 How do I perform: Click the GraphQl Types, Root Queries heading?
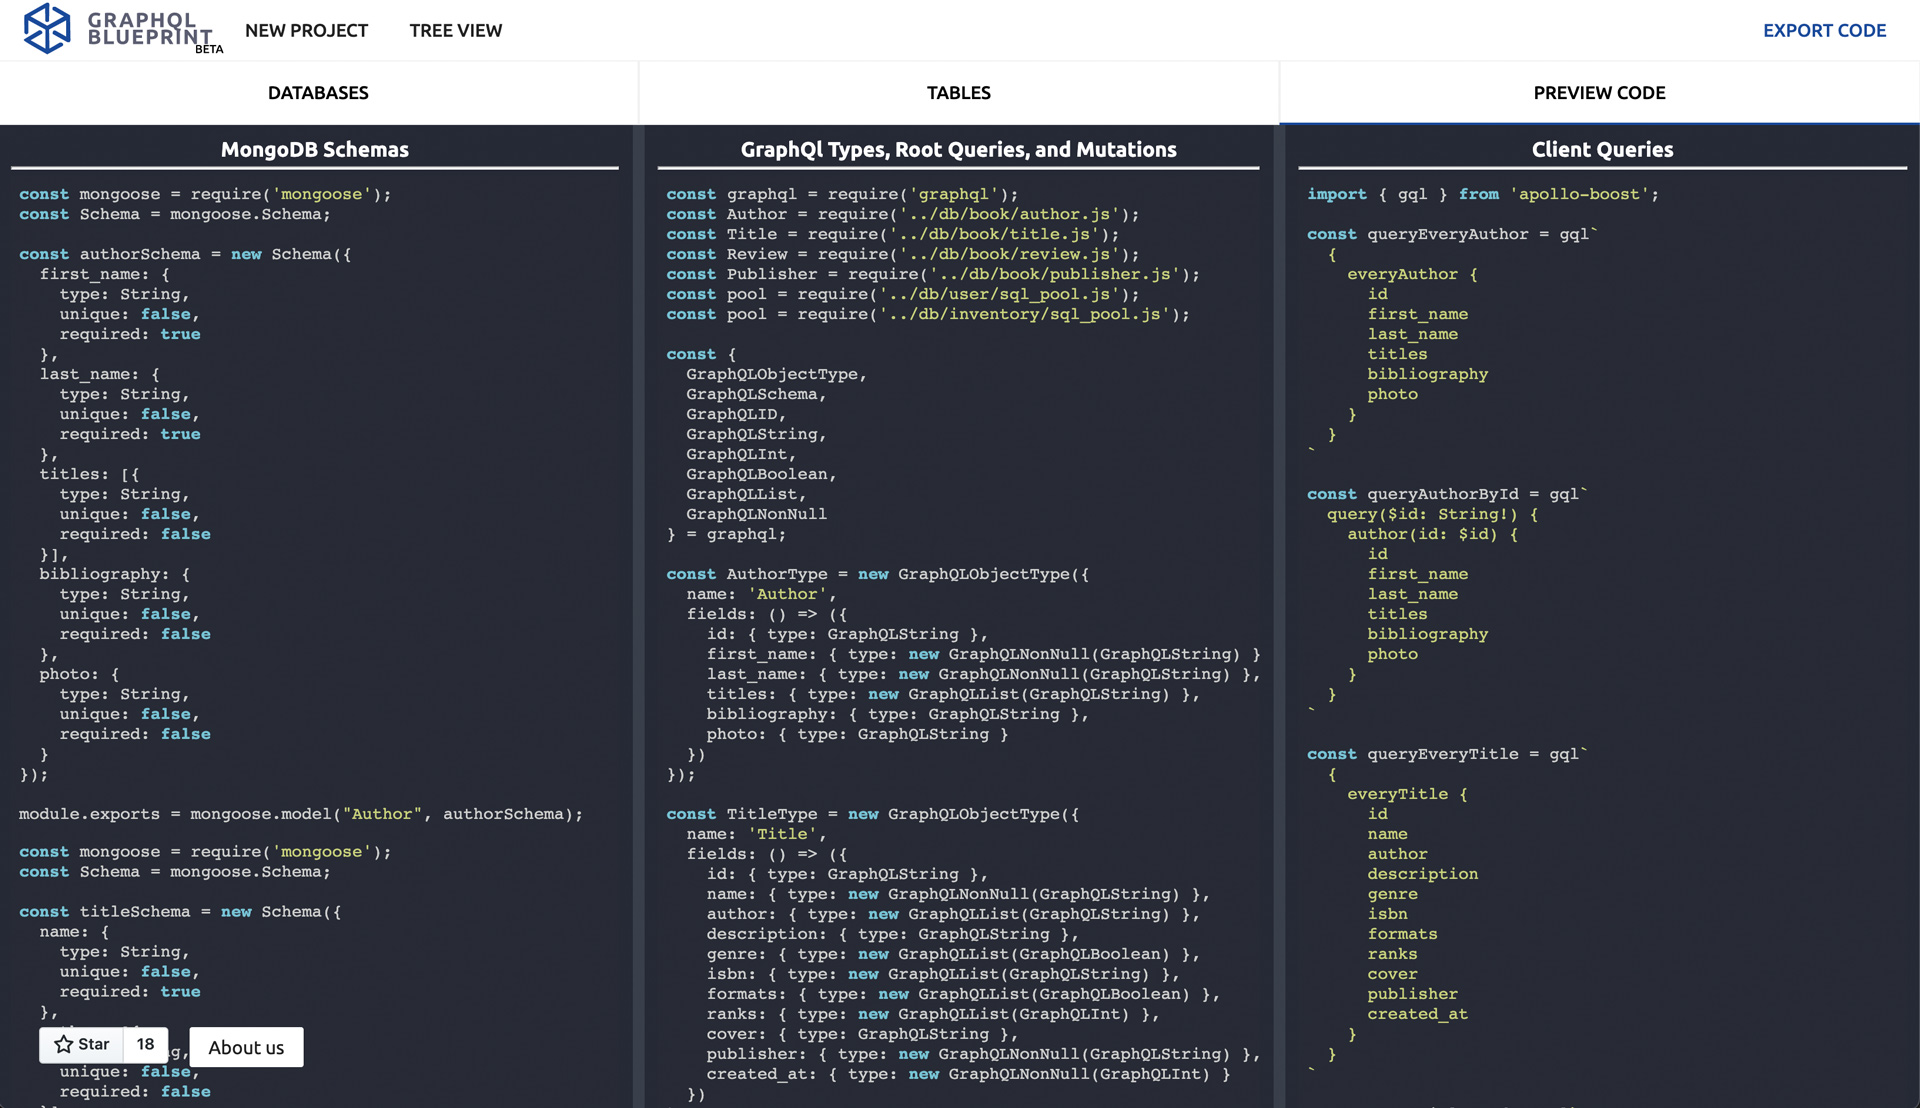[x=958, y=149]
